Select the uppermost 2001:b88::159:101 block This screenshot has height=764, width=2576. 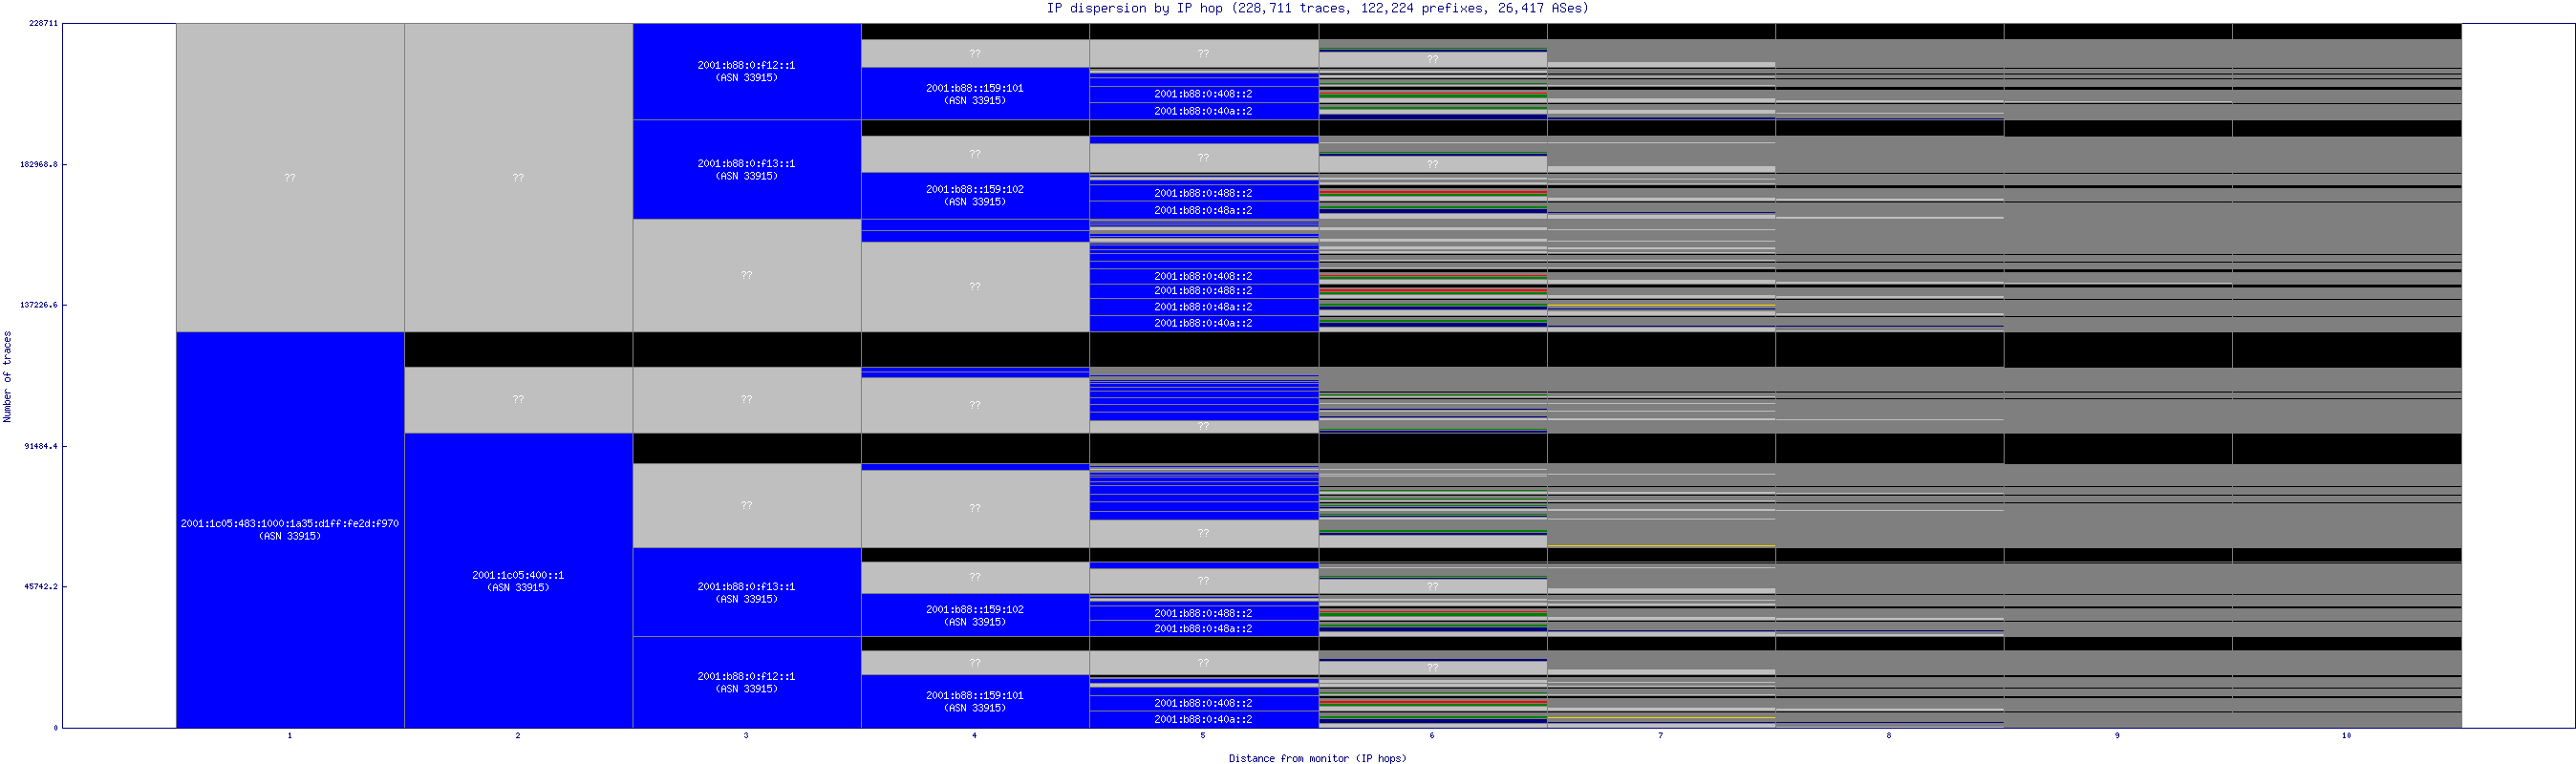pos(975,93)
